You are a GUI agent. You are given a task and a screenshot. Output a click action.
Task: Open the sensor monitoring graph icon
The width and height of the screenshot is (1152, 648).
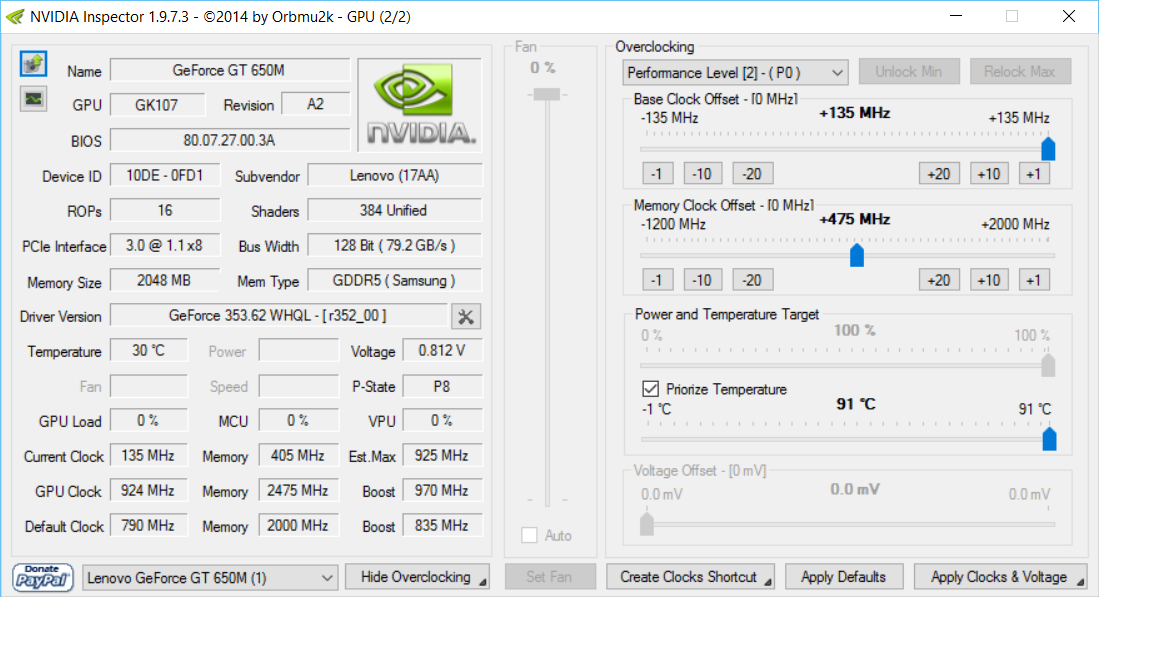[34, 98]
